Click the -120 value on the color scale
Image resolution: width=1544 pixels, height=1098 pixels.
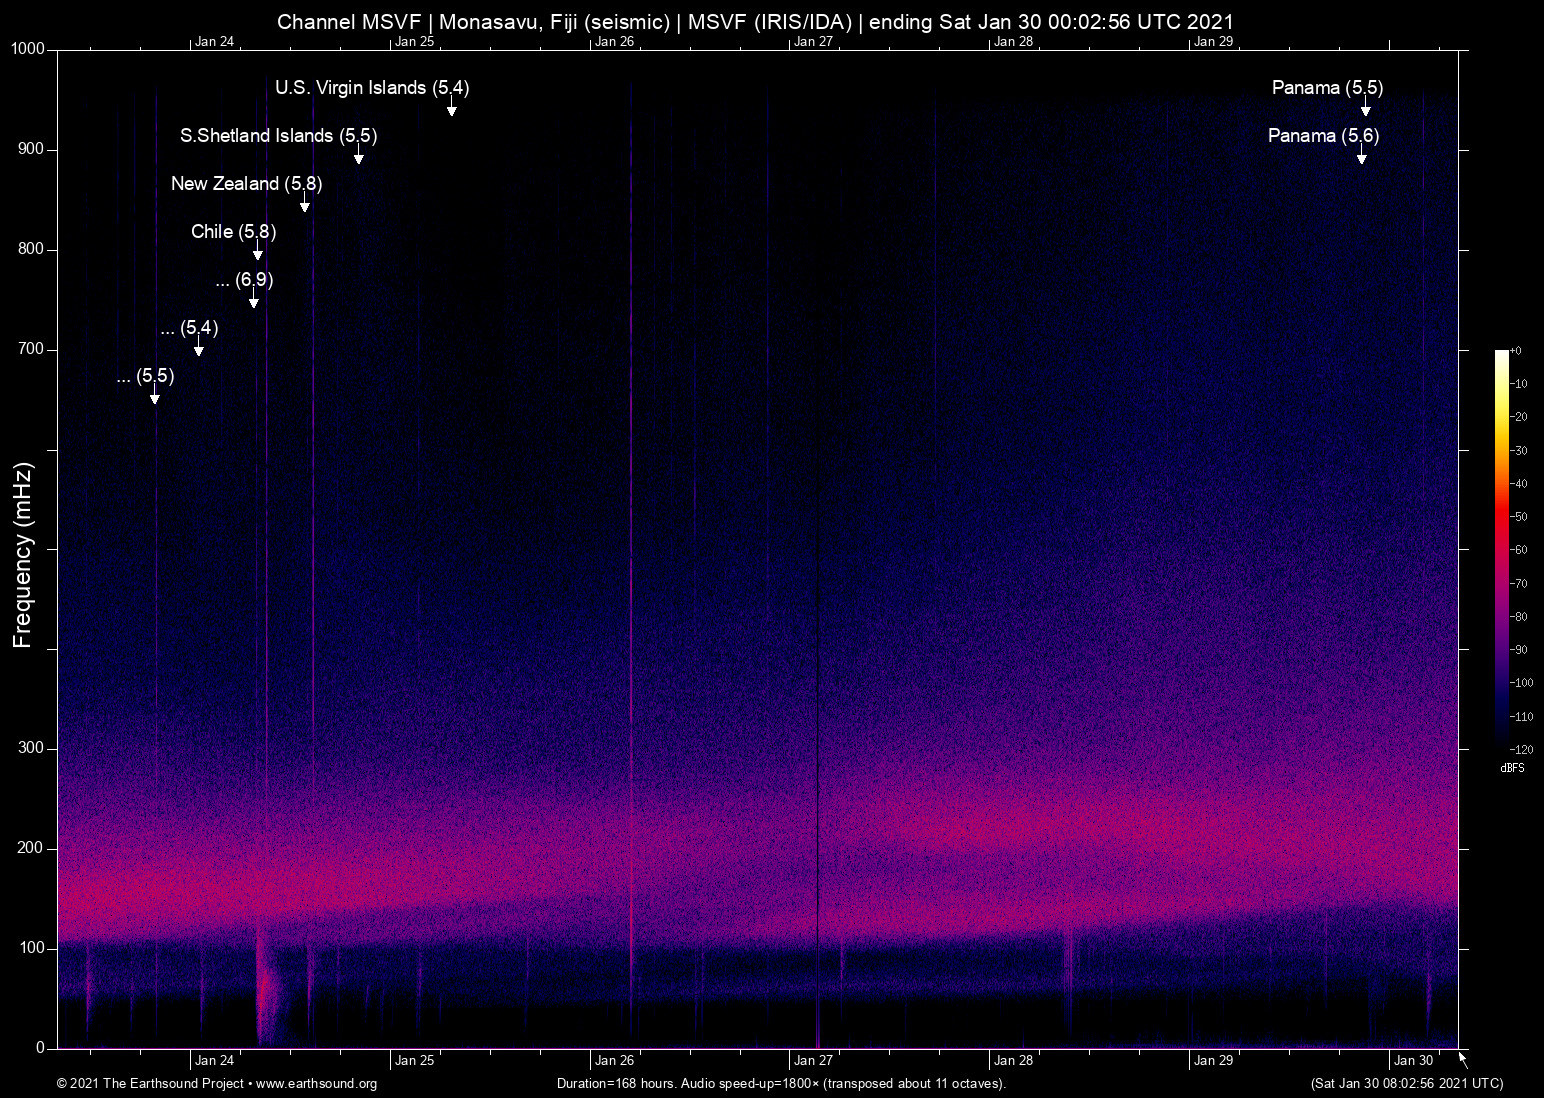(x=1521, y=750)
